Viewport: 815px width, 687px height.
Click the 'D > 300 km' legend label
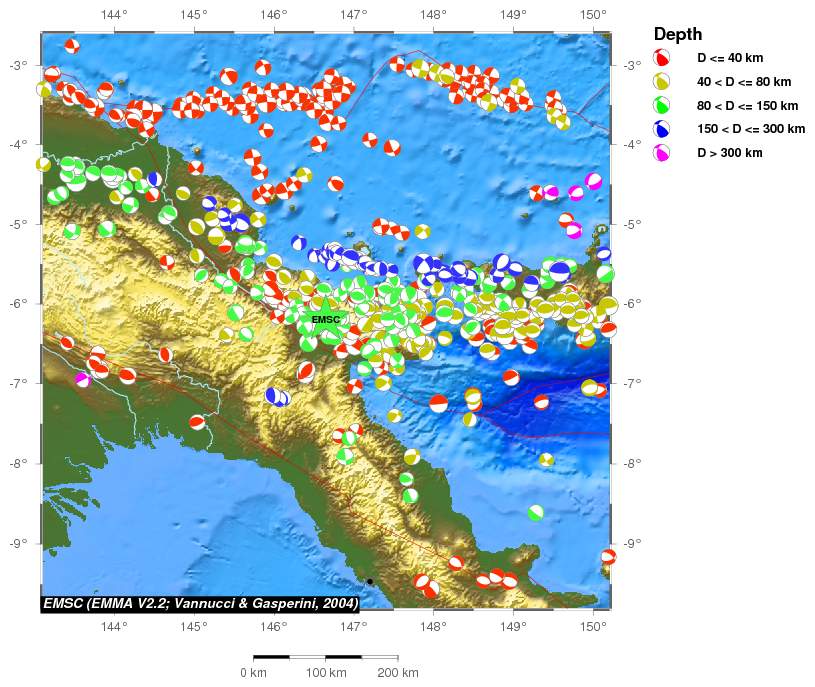tap(730, 153)
